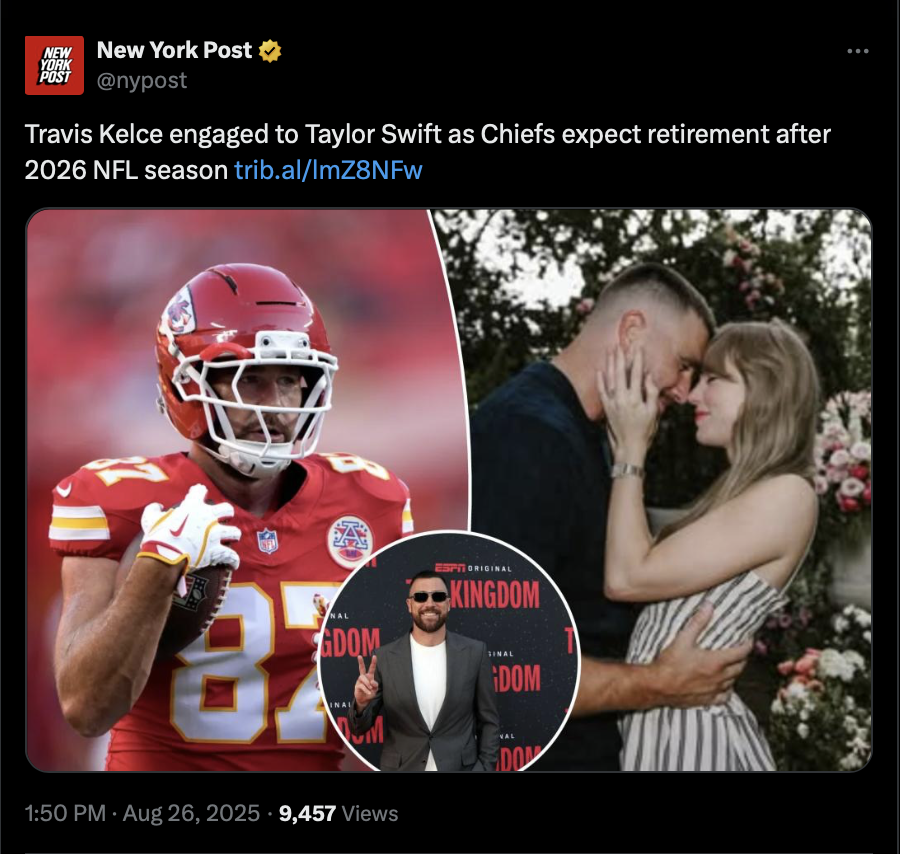The height and width of the screenshot is (854, 900).
Task: Open the photo of player in 87 jersey
Action: coord(230,490)
